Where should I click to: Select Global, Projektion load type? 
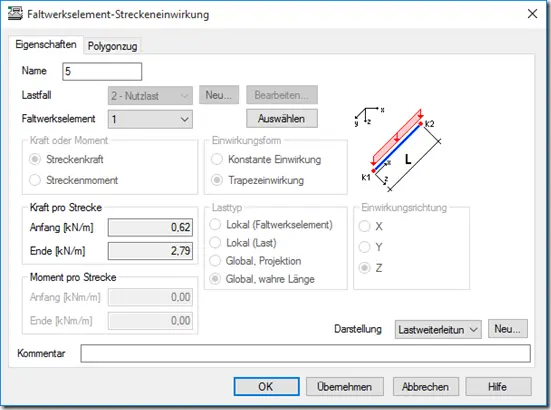pyautogui.click(x=255, y=261)
